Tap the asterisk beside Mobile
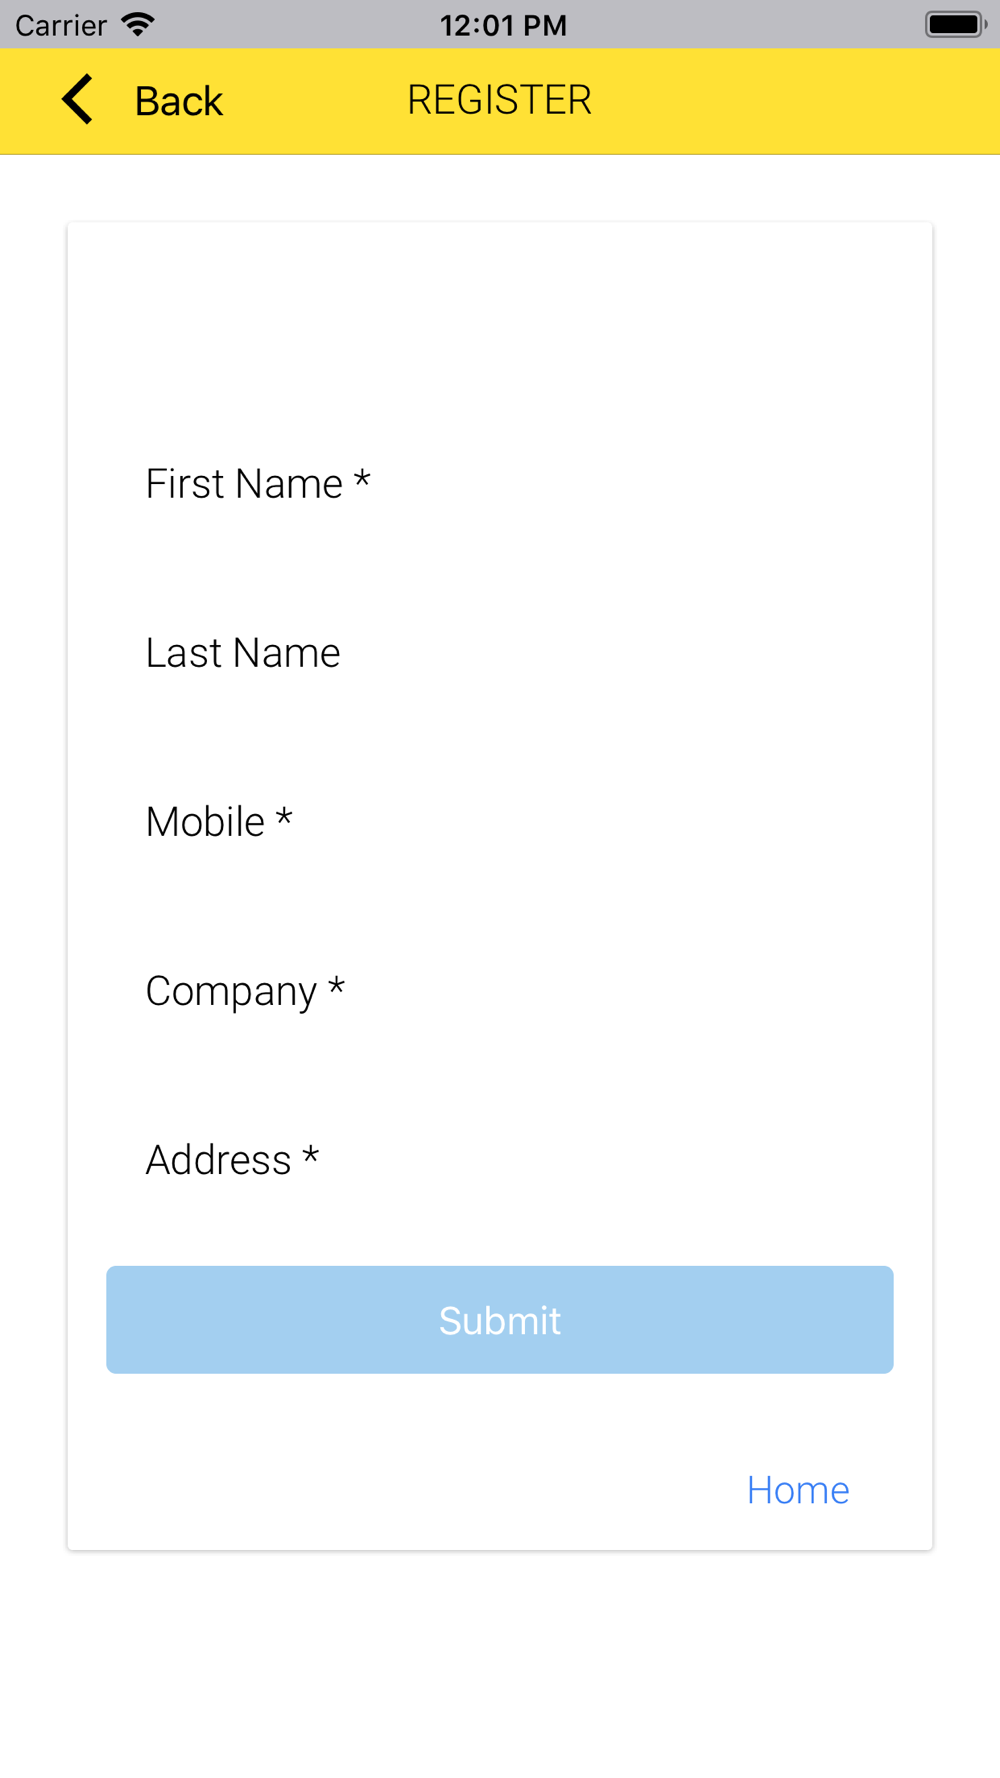1000x1778 pixels. (x=284, y=818)
